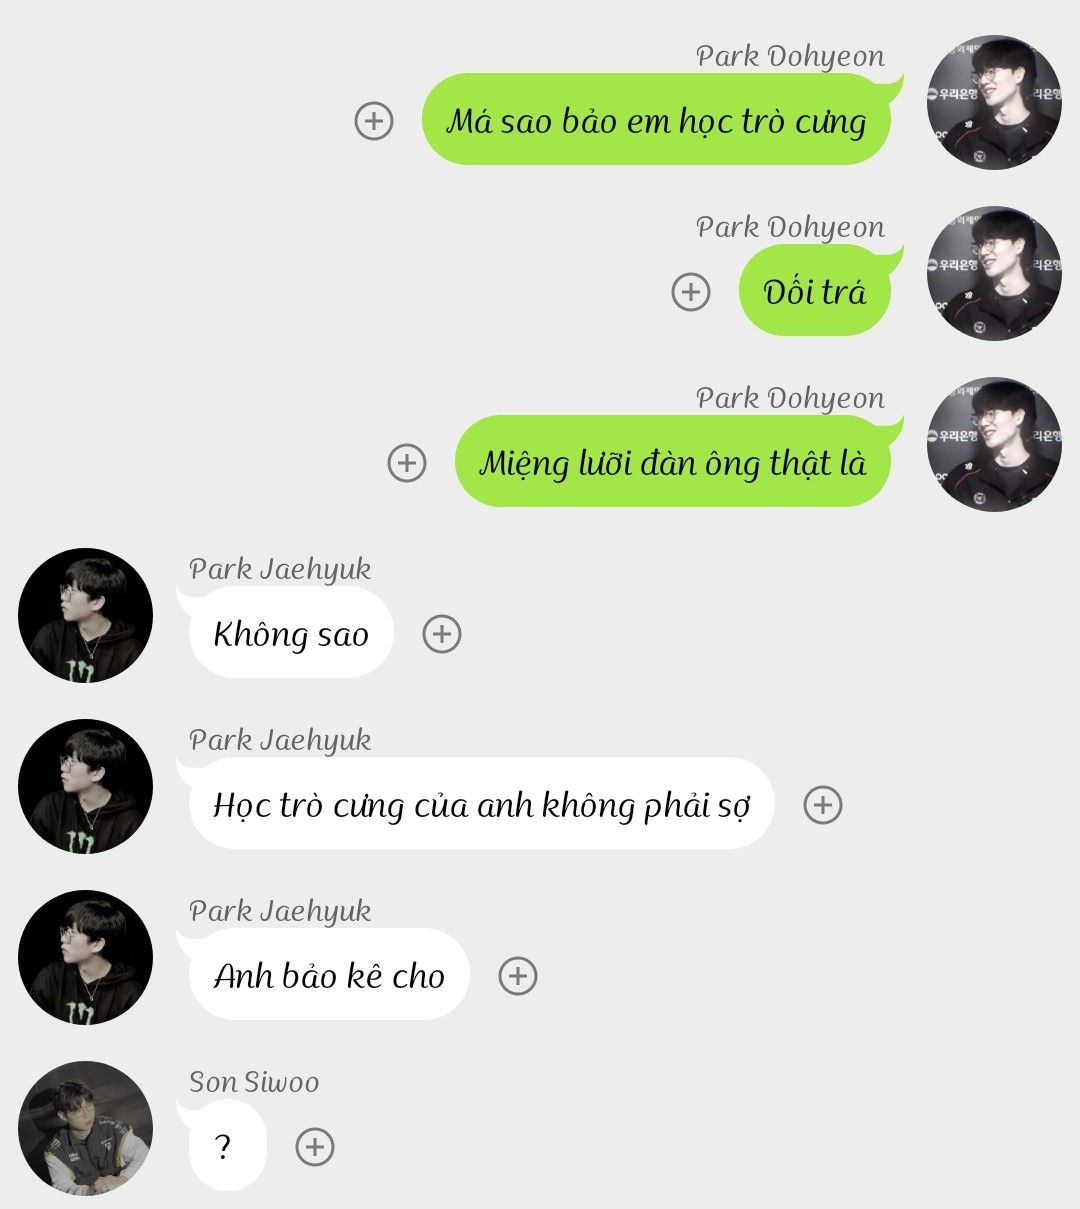Open Park Jaehyuk's avatar beside "Anh bảo kê cho"
The image size is (1080, 1209).
[86, 958]
